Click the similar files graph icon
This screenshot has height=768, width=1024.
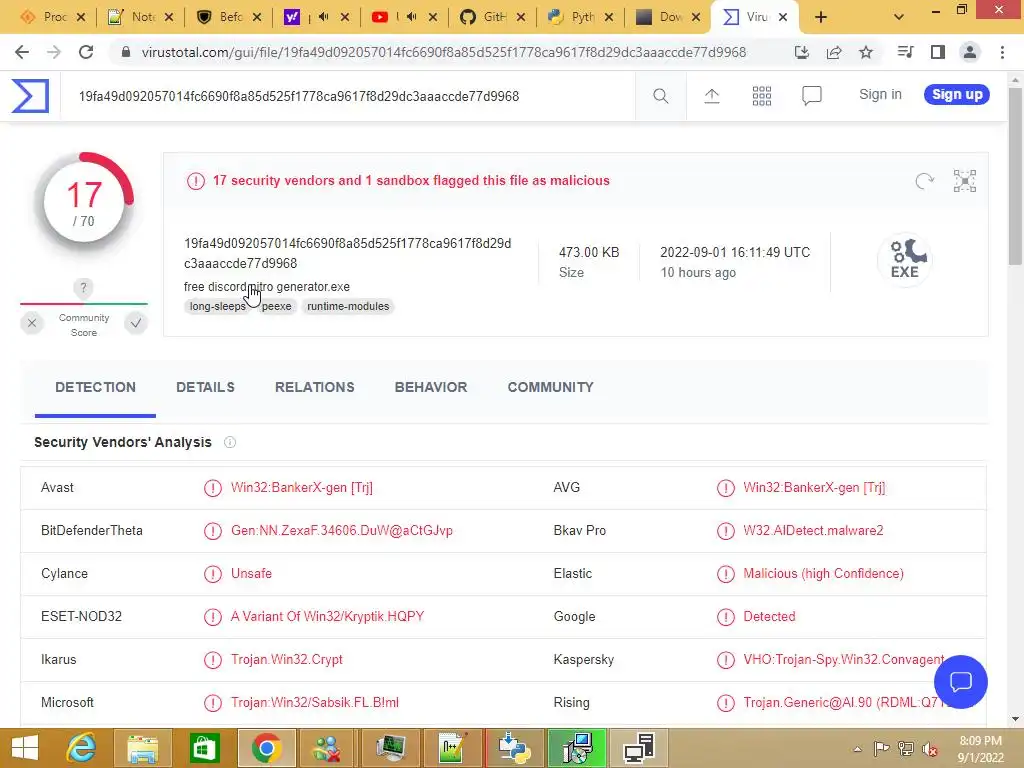[965, 181]
